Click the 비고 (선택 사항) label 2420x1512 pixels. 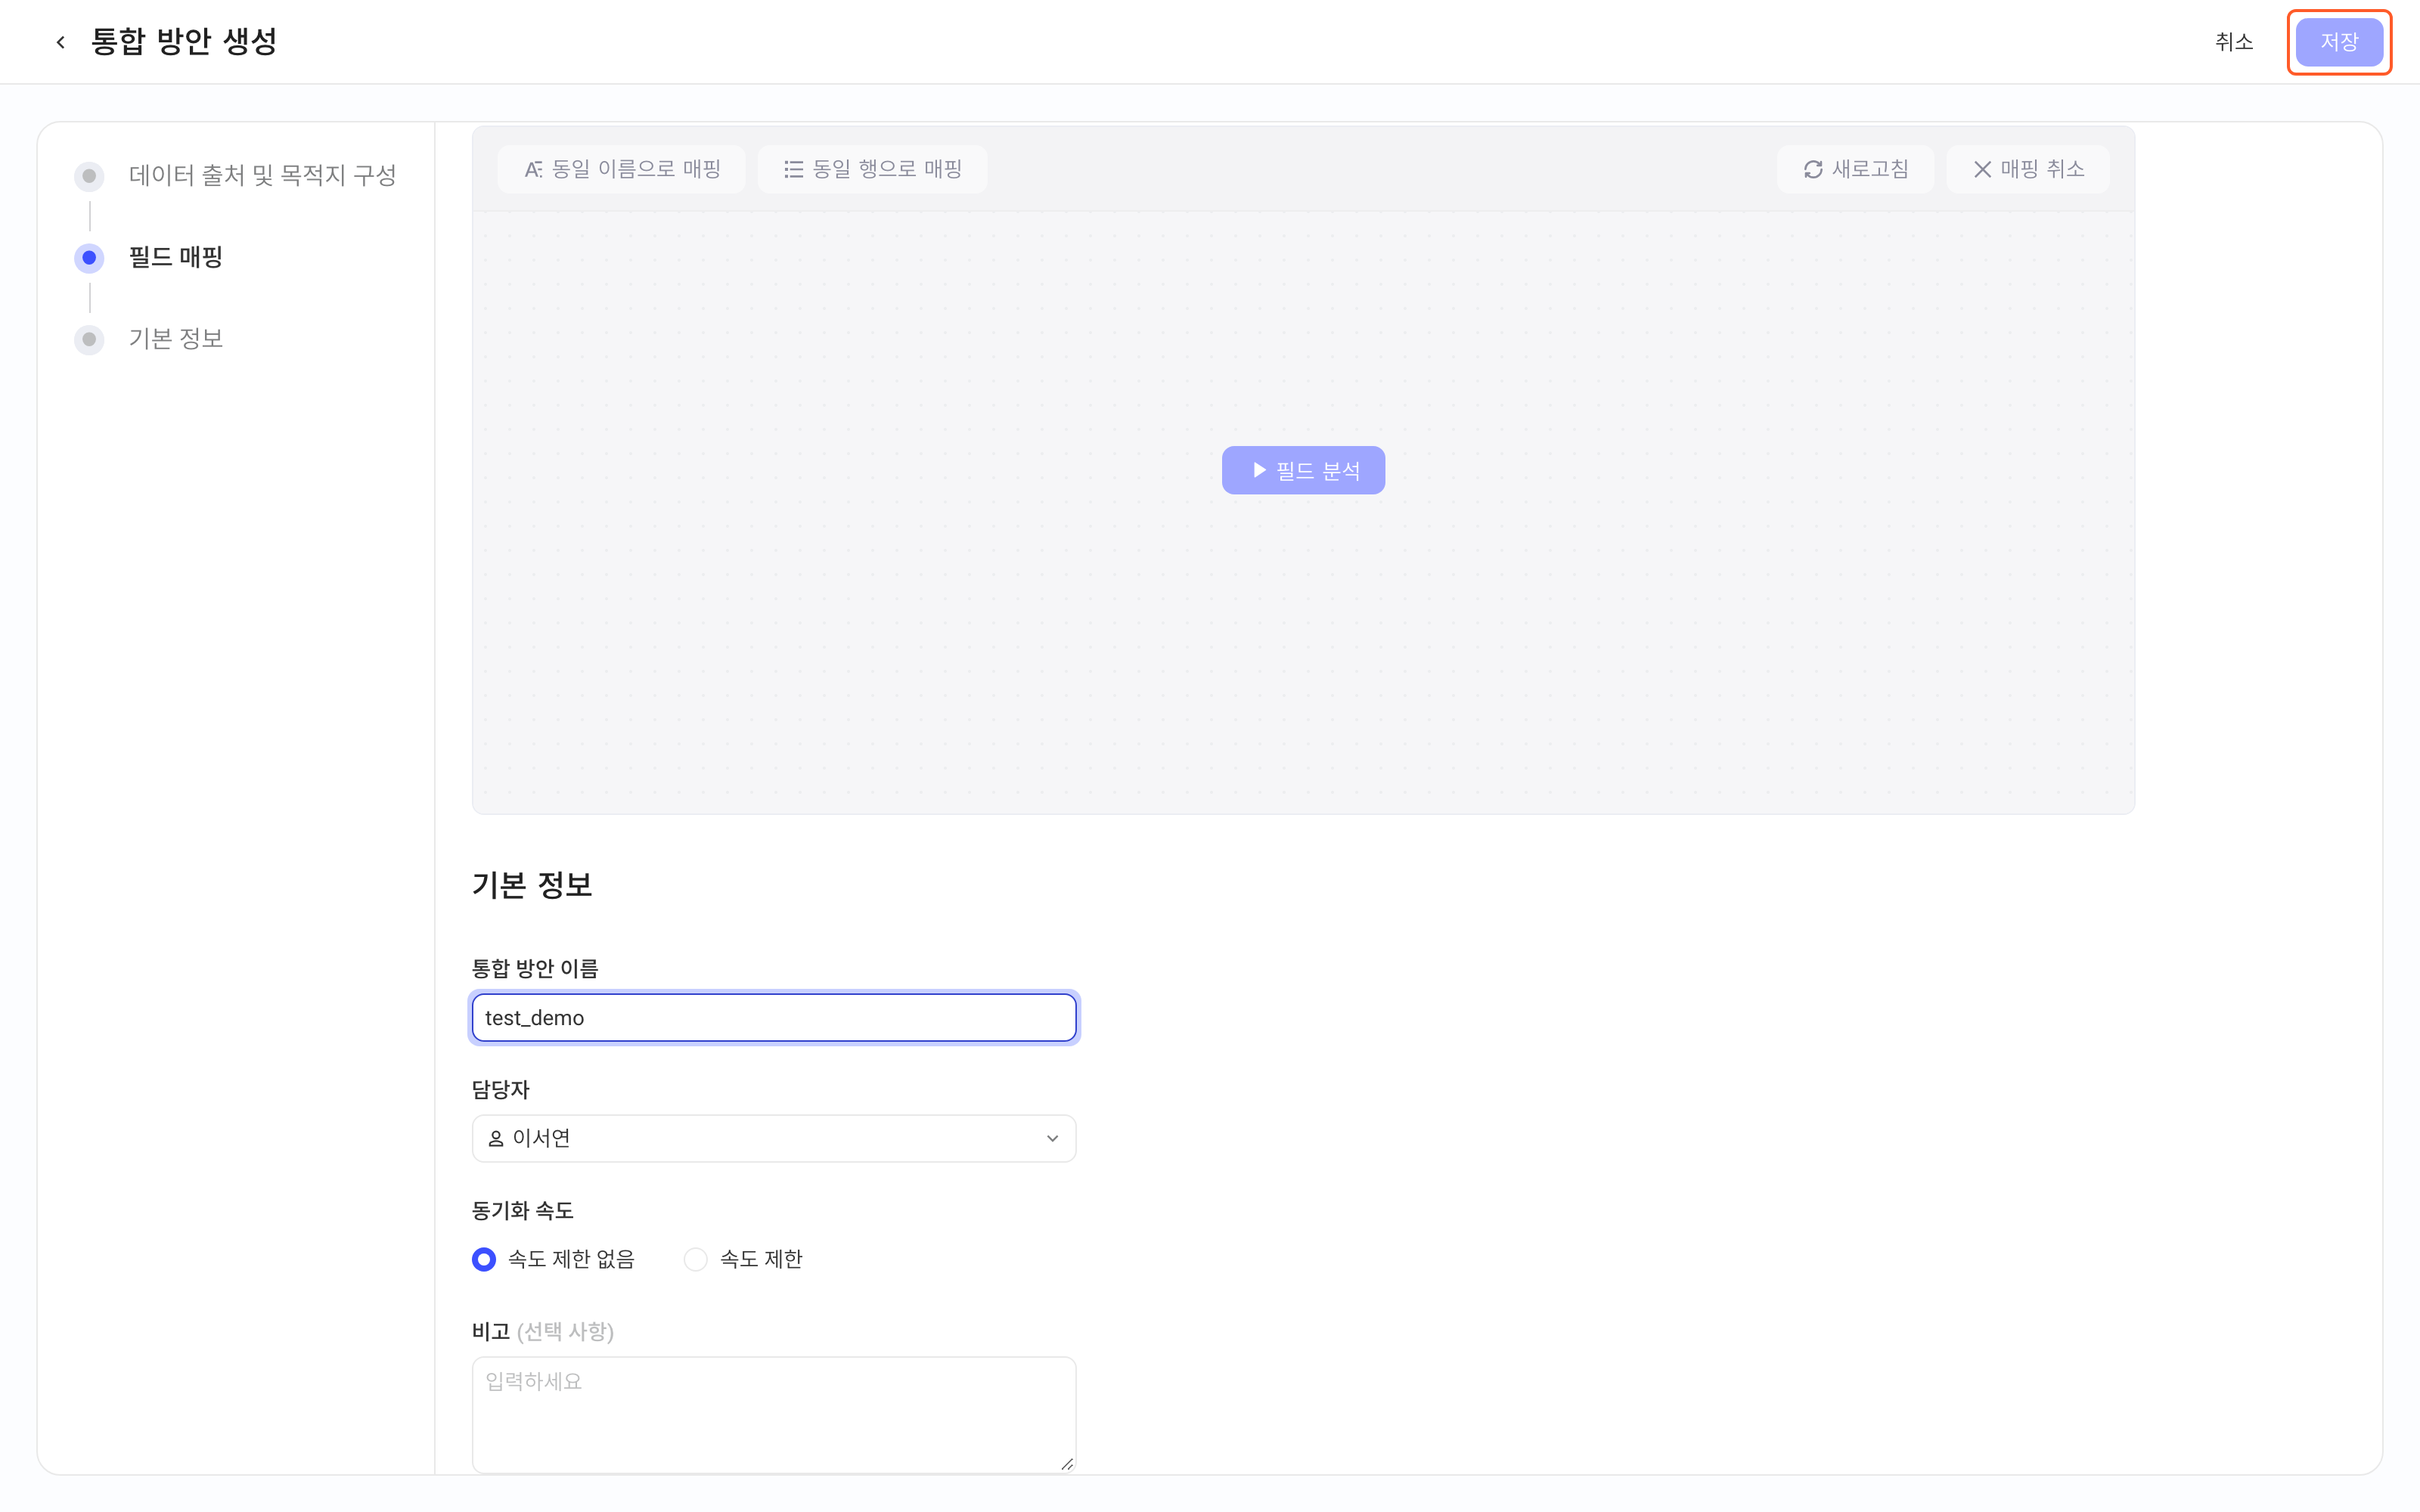coord(543,1332)
